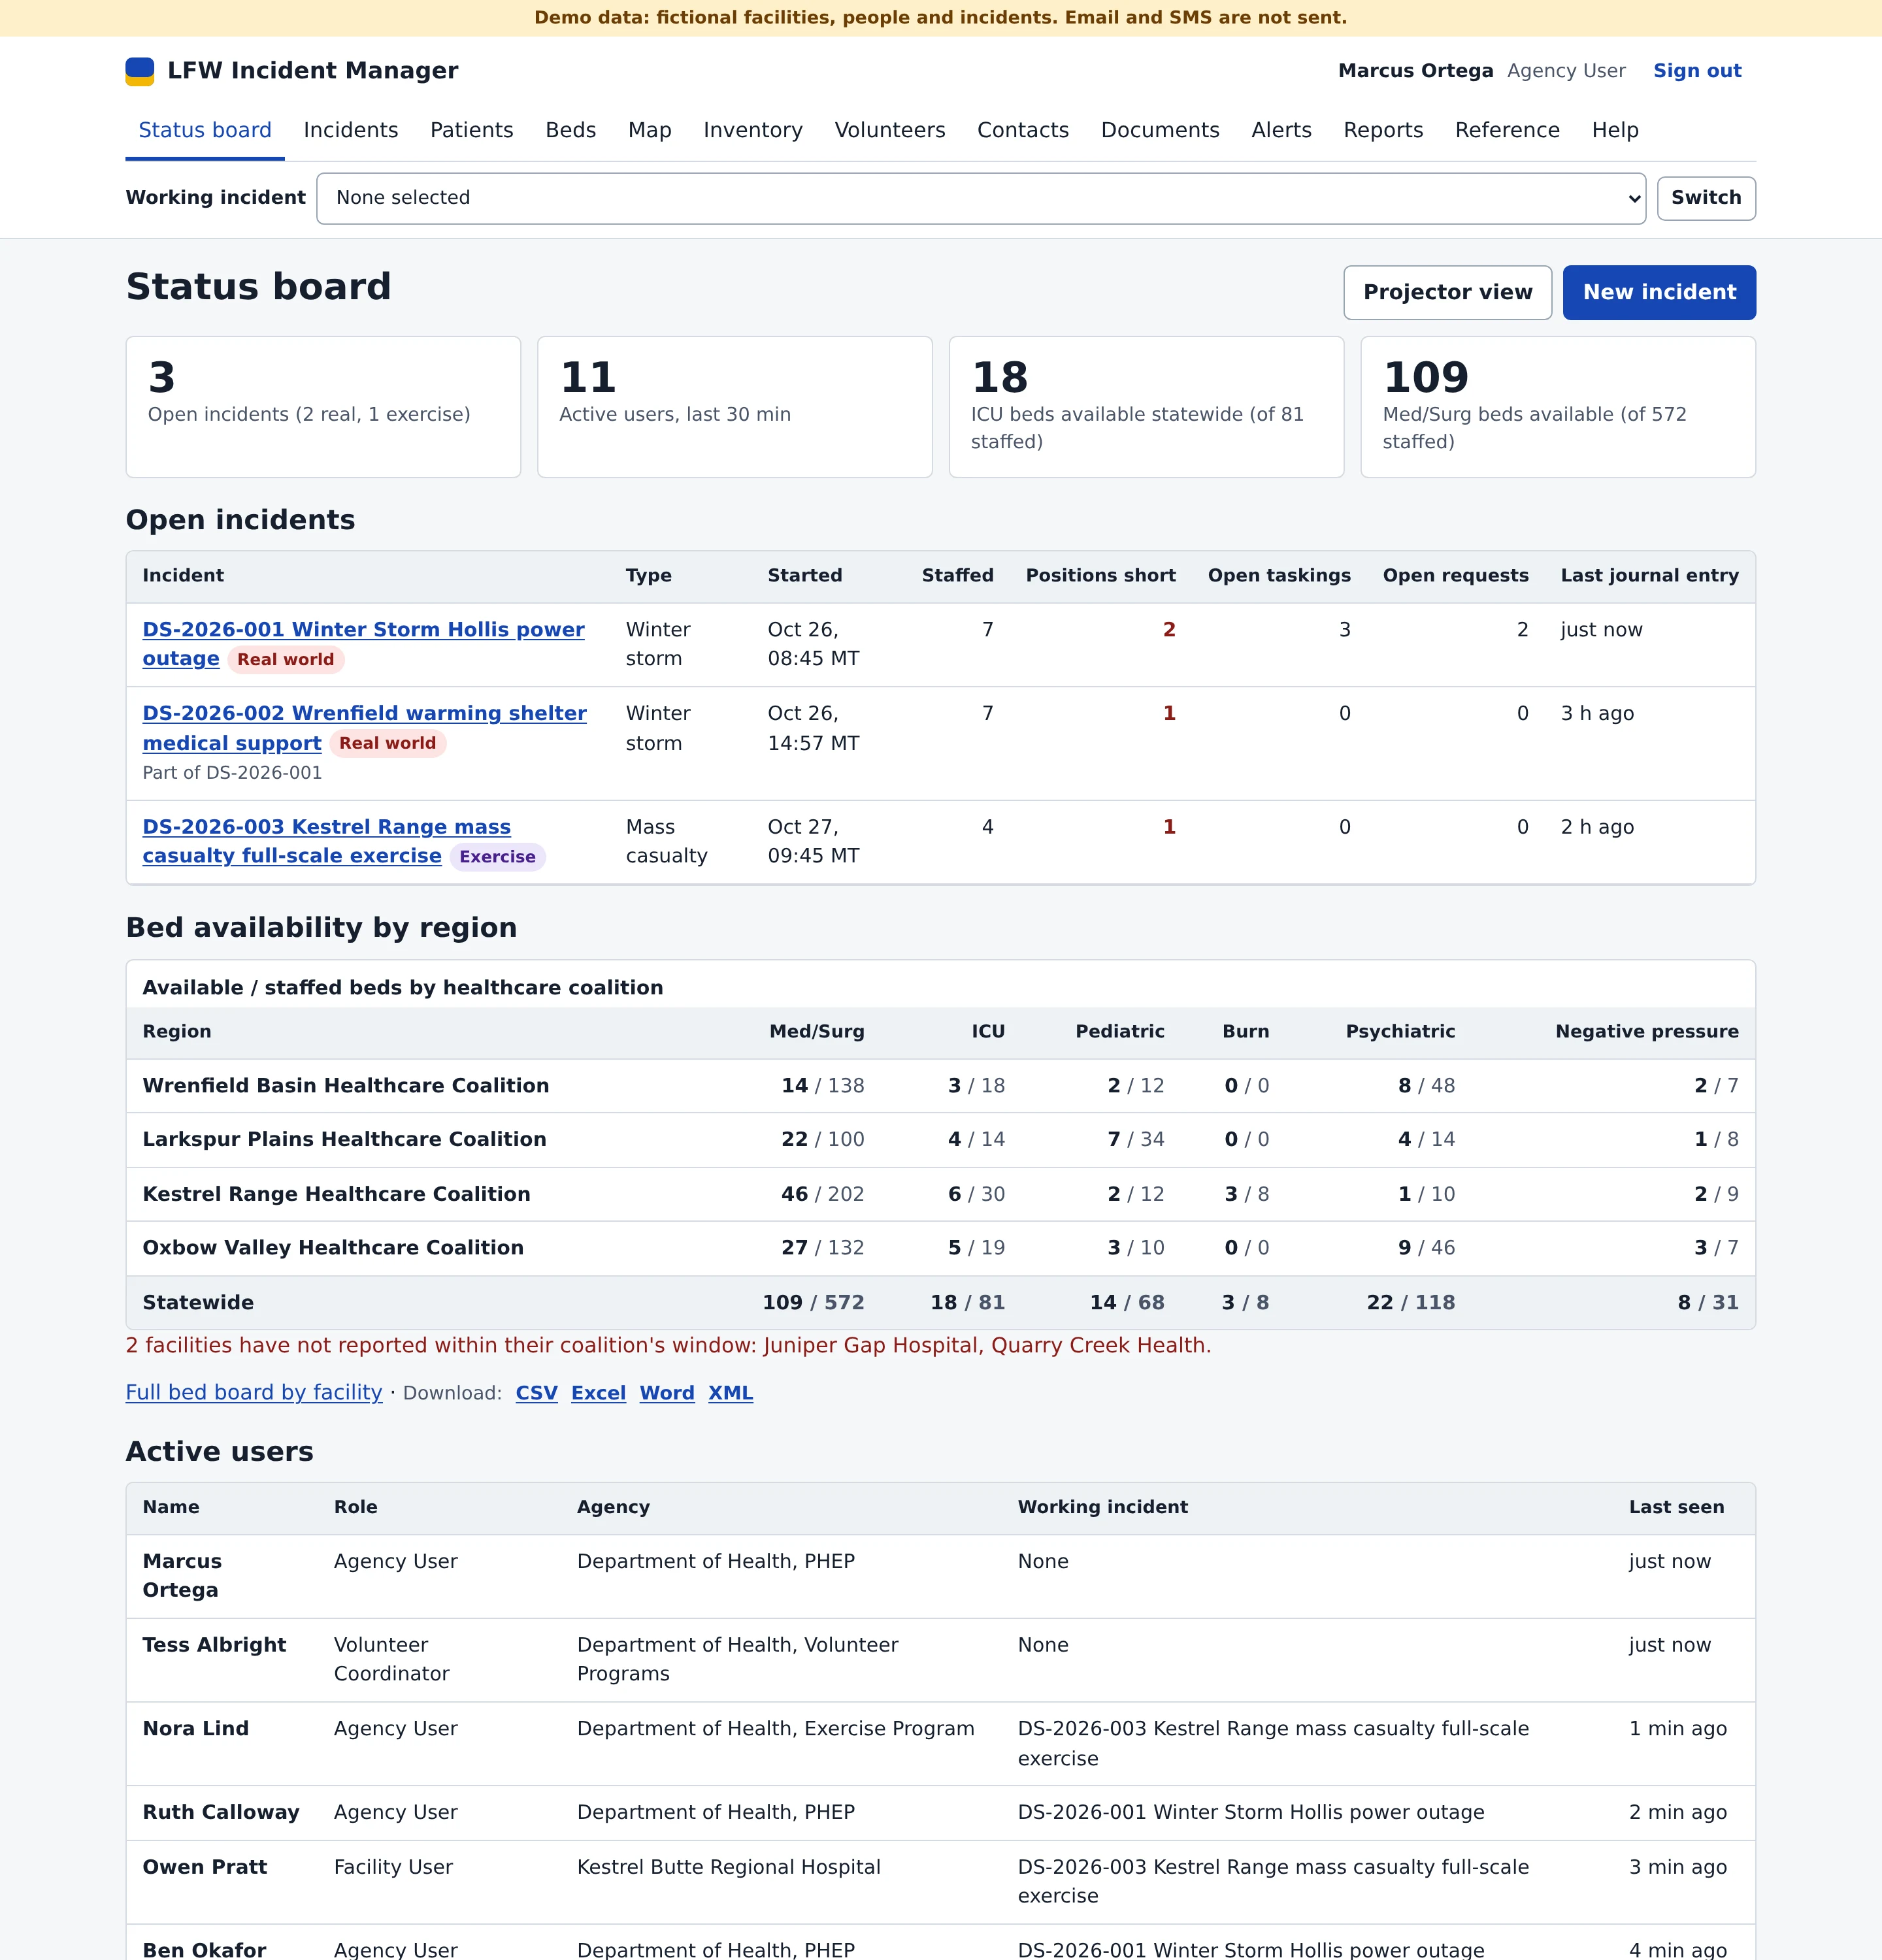This screenshot has width=1882, height=1960.
Task: Open the Working incident dropdown
Action: pos(981,198)
